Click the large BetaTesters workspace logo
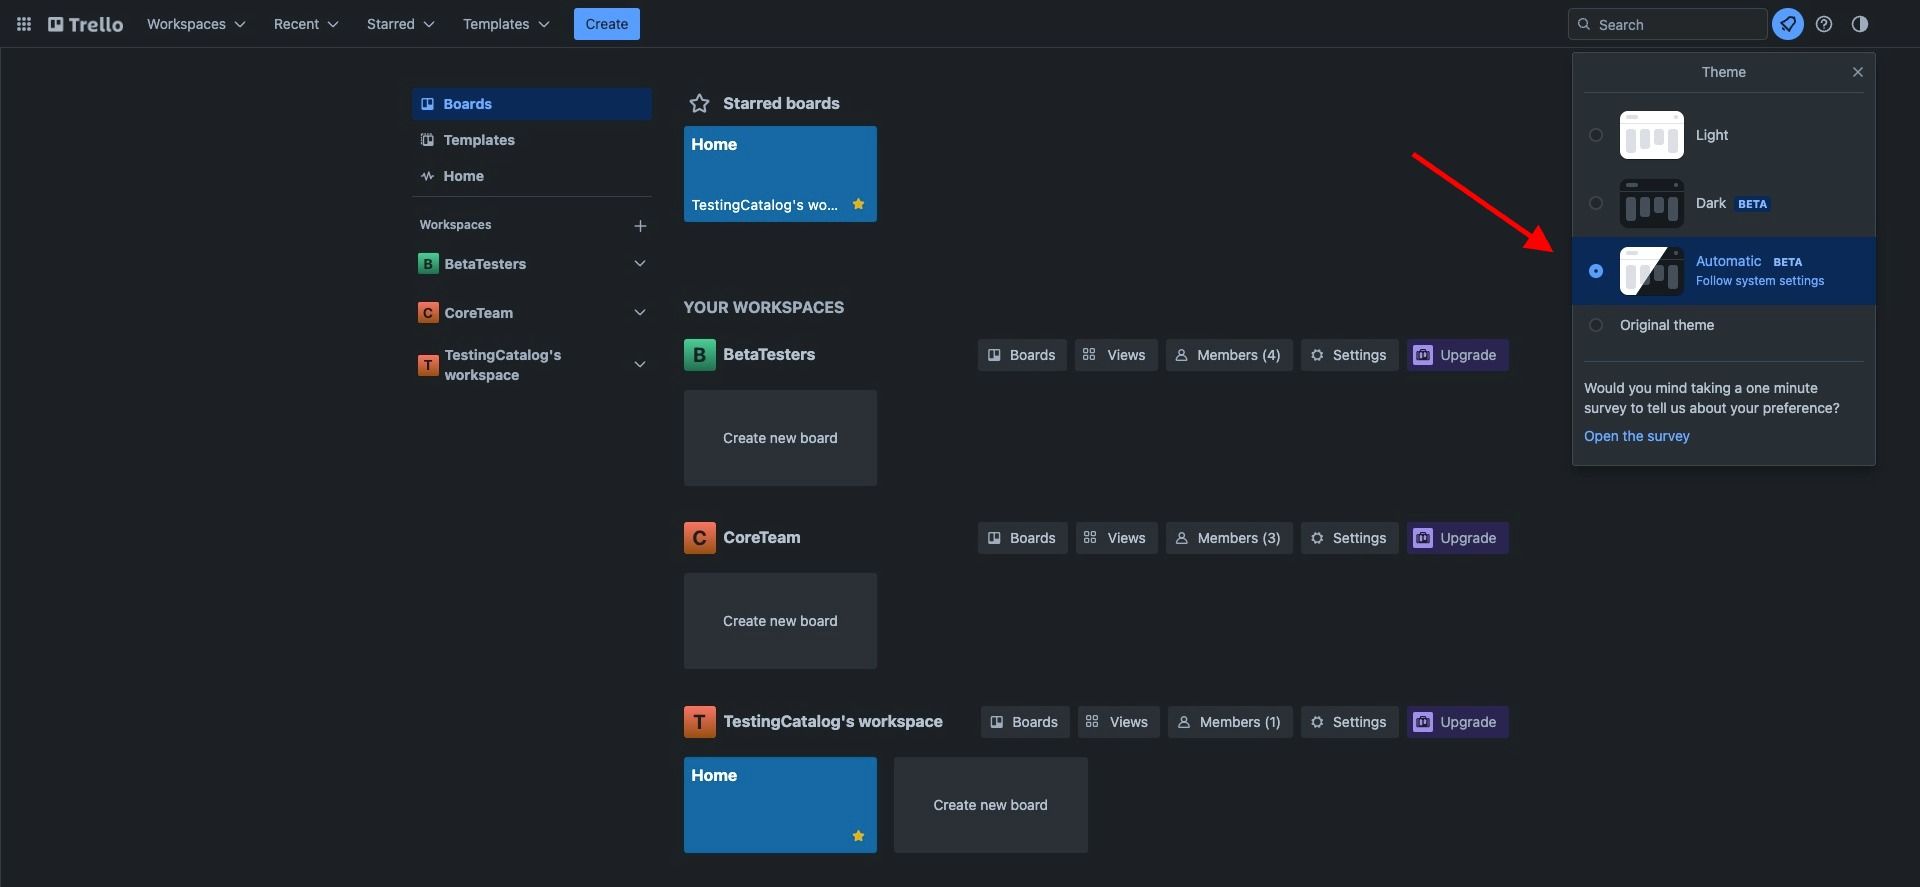 pos(700,355)
